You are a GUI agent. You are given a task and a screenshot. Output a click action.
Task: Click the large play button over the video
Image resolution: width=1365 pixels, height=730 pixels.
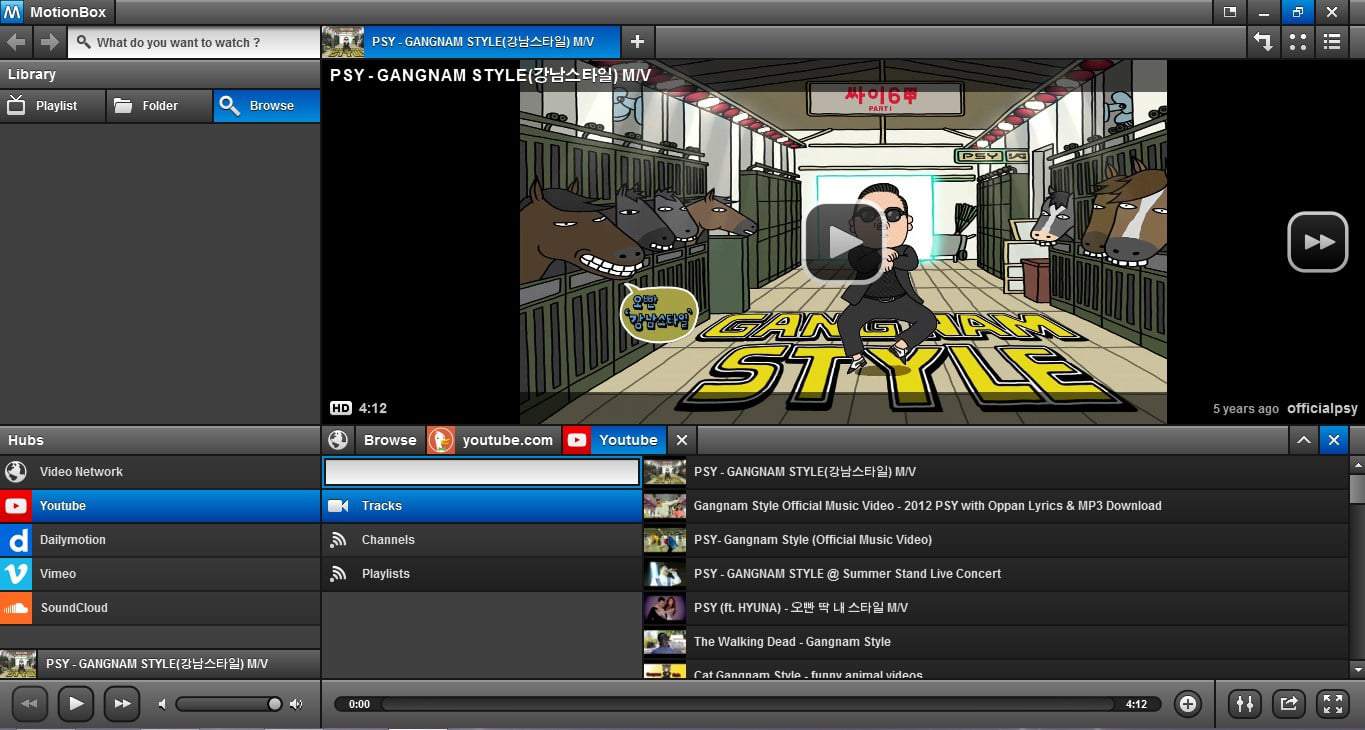pos(843,243)
